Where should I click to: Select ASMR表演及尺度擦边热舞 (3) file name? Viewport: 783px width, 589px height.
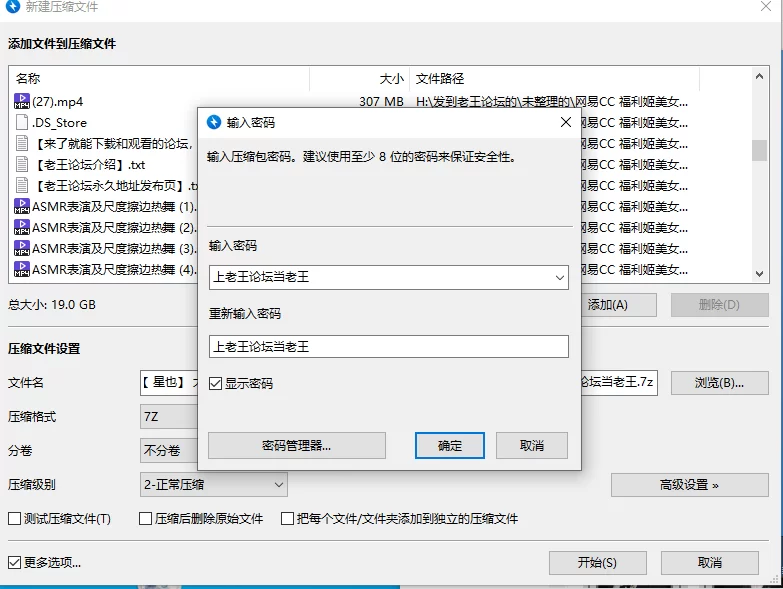[x=114, y=249]
